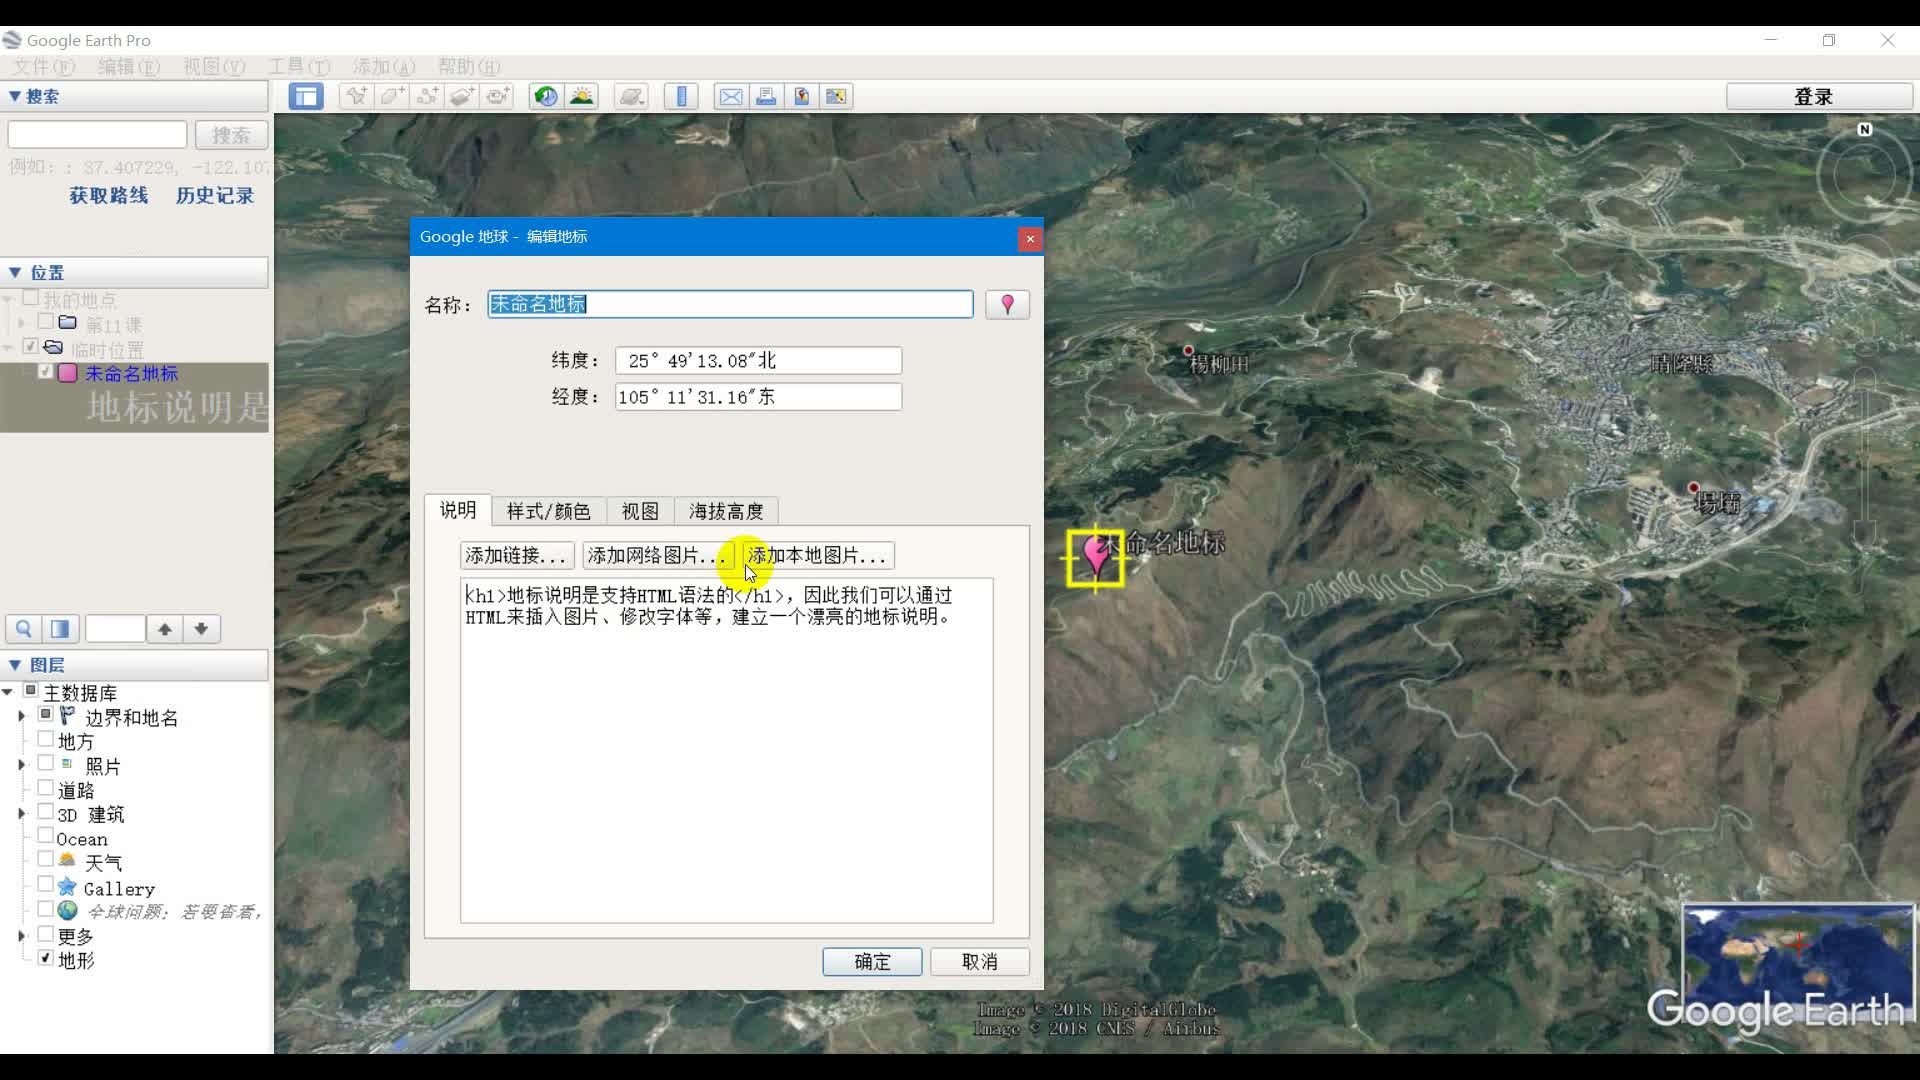Click the move up arrow button
This screenshot has width=1920, height=1080.
point(165,629)
